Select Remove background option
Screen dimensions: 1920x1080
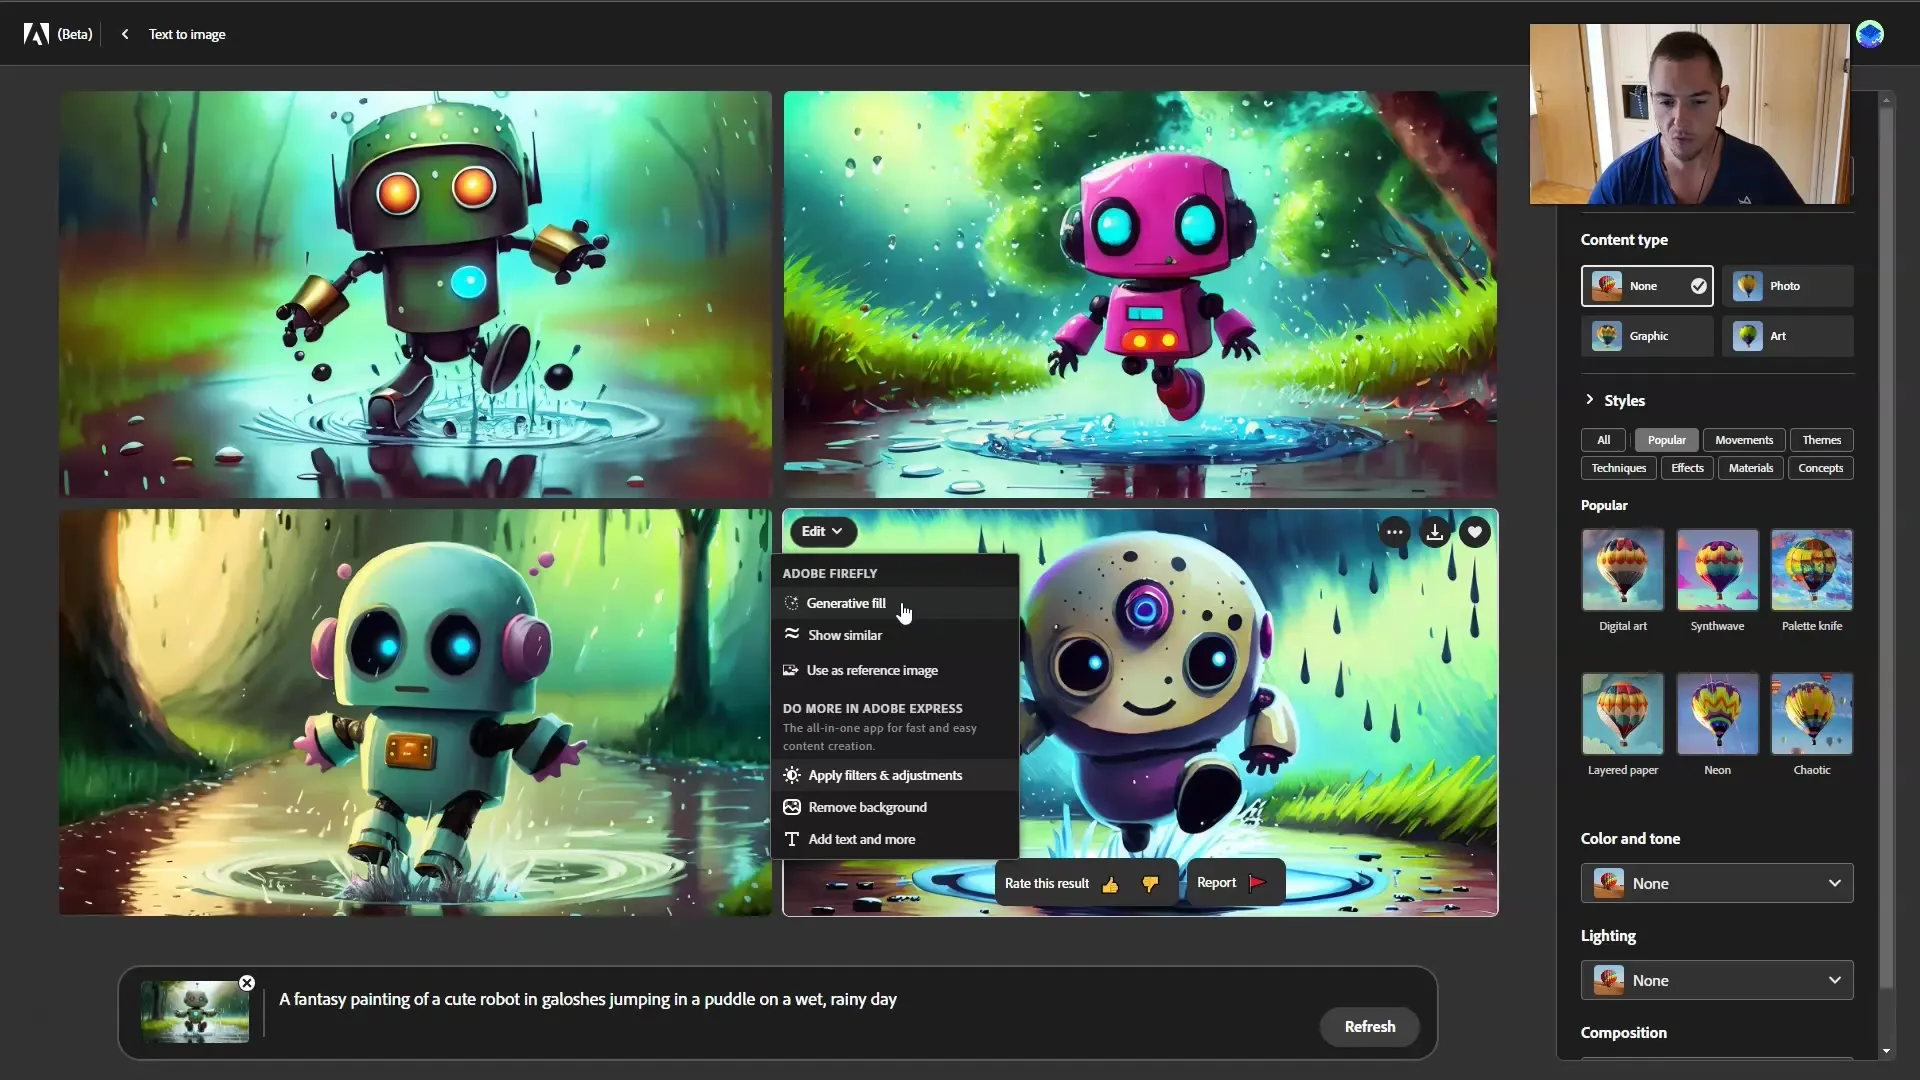[x=868, y=806]
